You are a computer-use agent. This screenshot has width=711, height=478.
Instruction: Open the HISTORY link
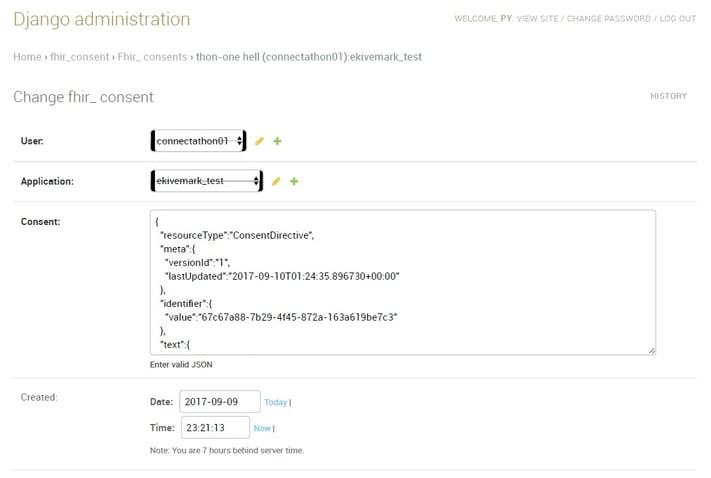[x=668, y=96]
